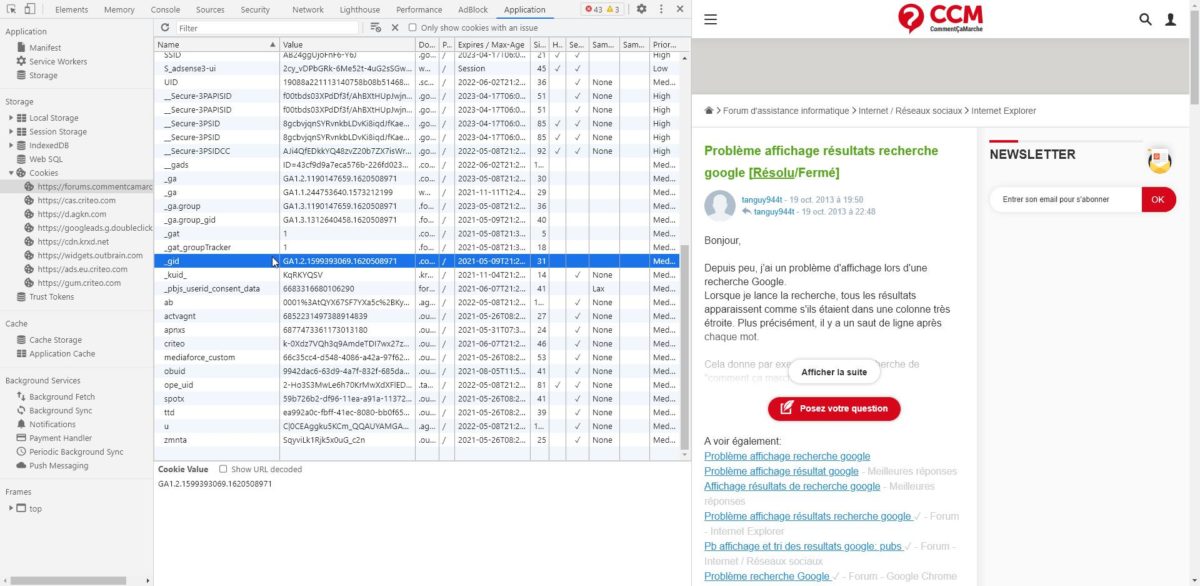Select the _pbjs_userid_consent_data cookie row
Viewport: 1200px width, 586px height.
(x=417, y=288)
